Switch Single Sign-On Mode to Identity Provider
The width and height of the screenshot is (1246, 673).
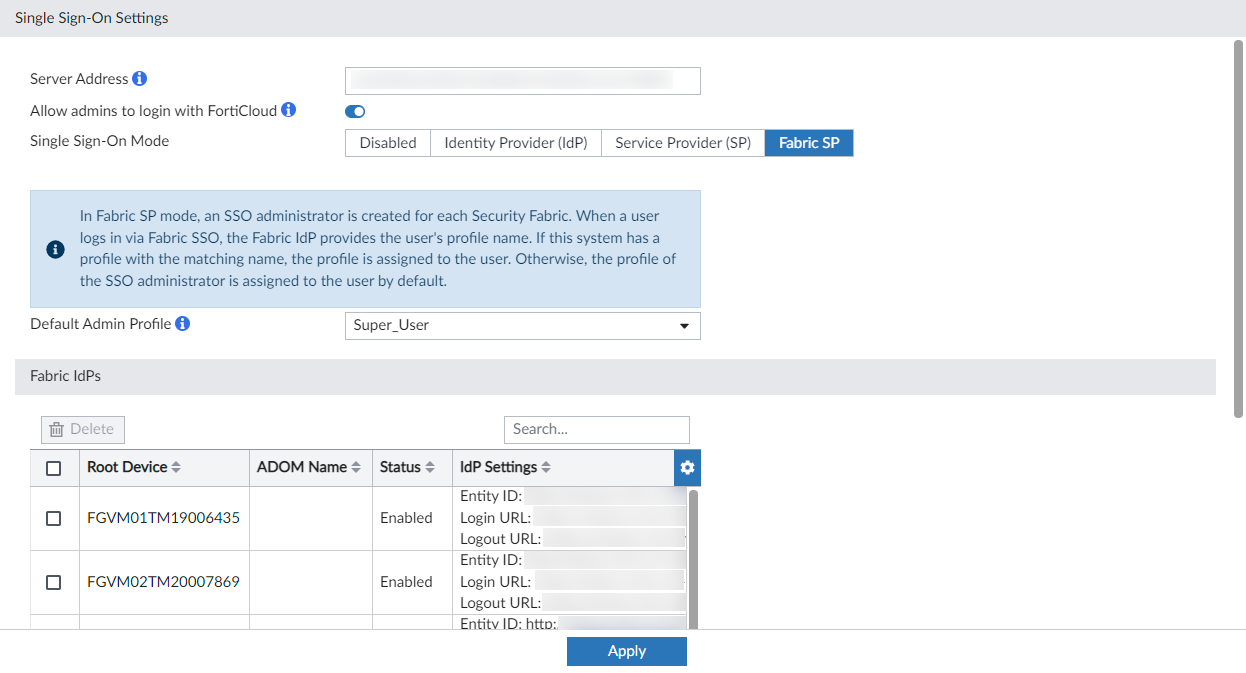[515, 142]
